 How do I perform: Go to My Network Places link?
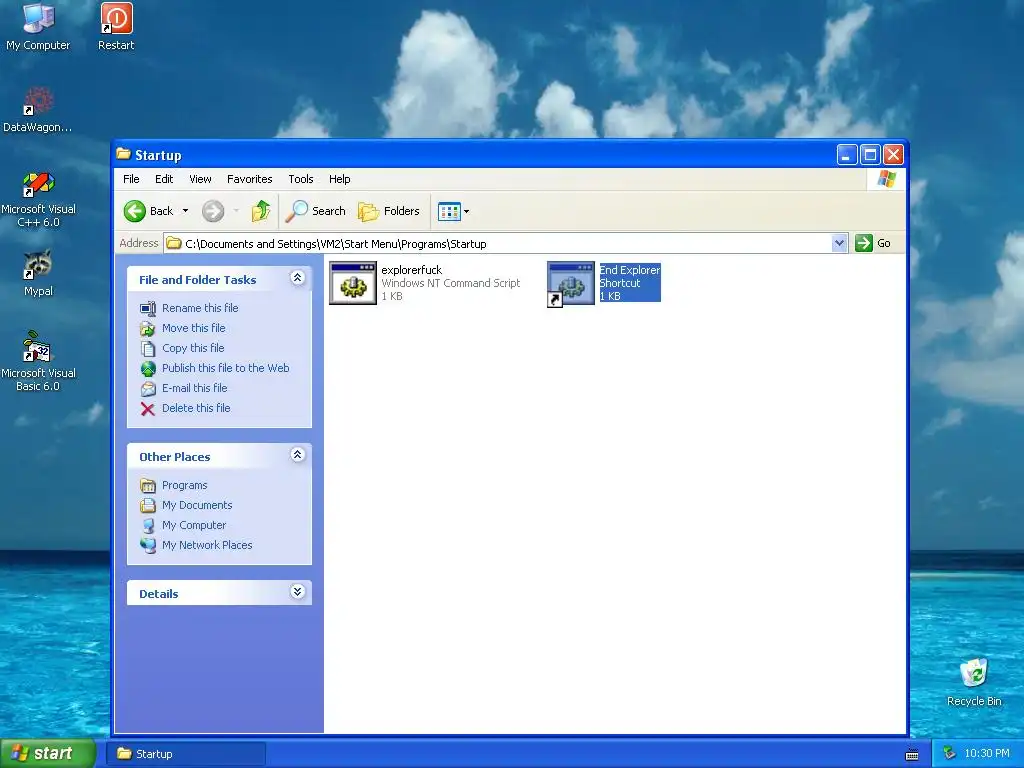pos(207,545)
